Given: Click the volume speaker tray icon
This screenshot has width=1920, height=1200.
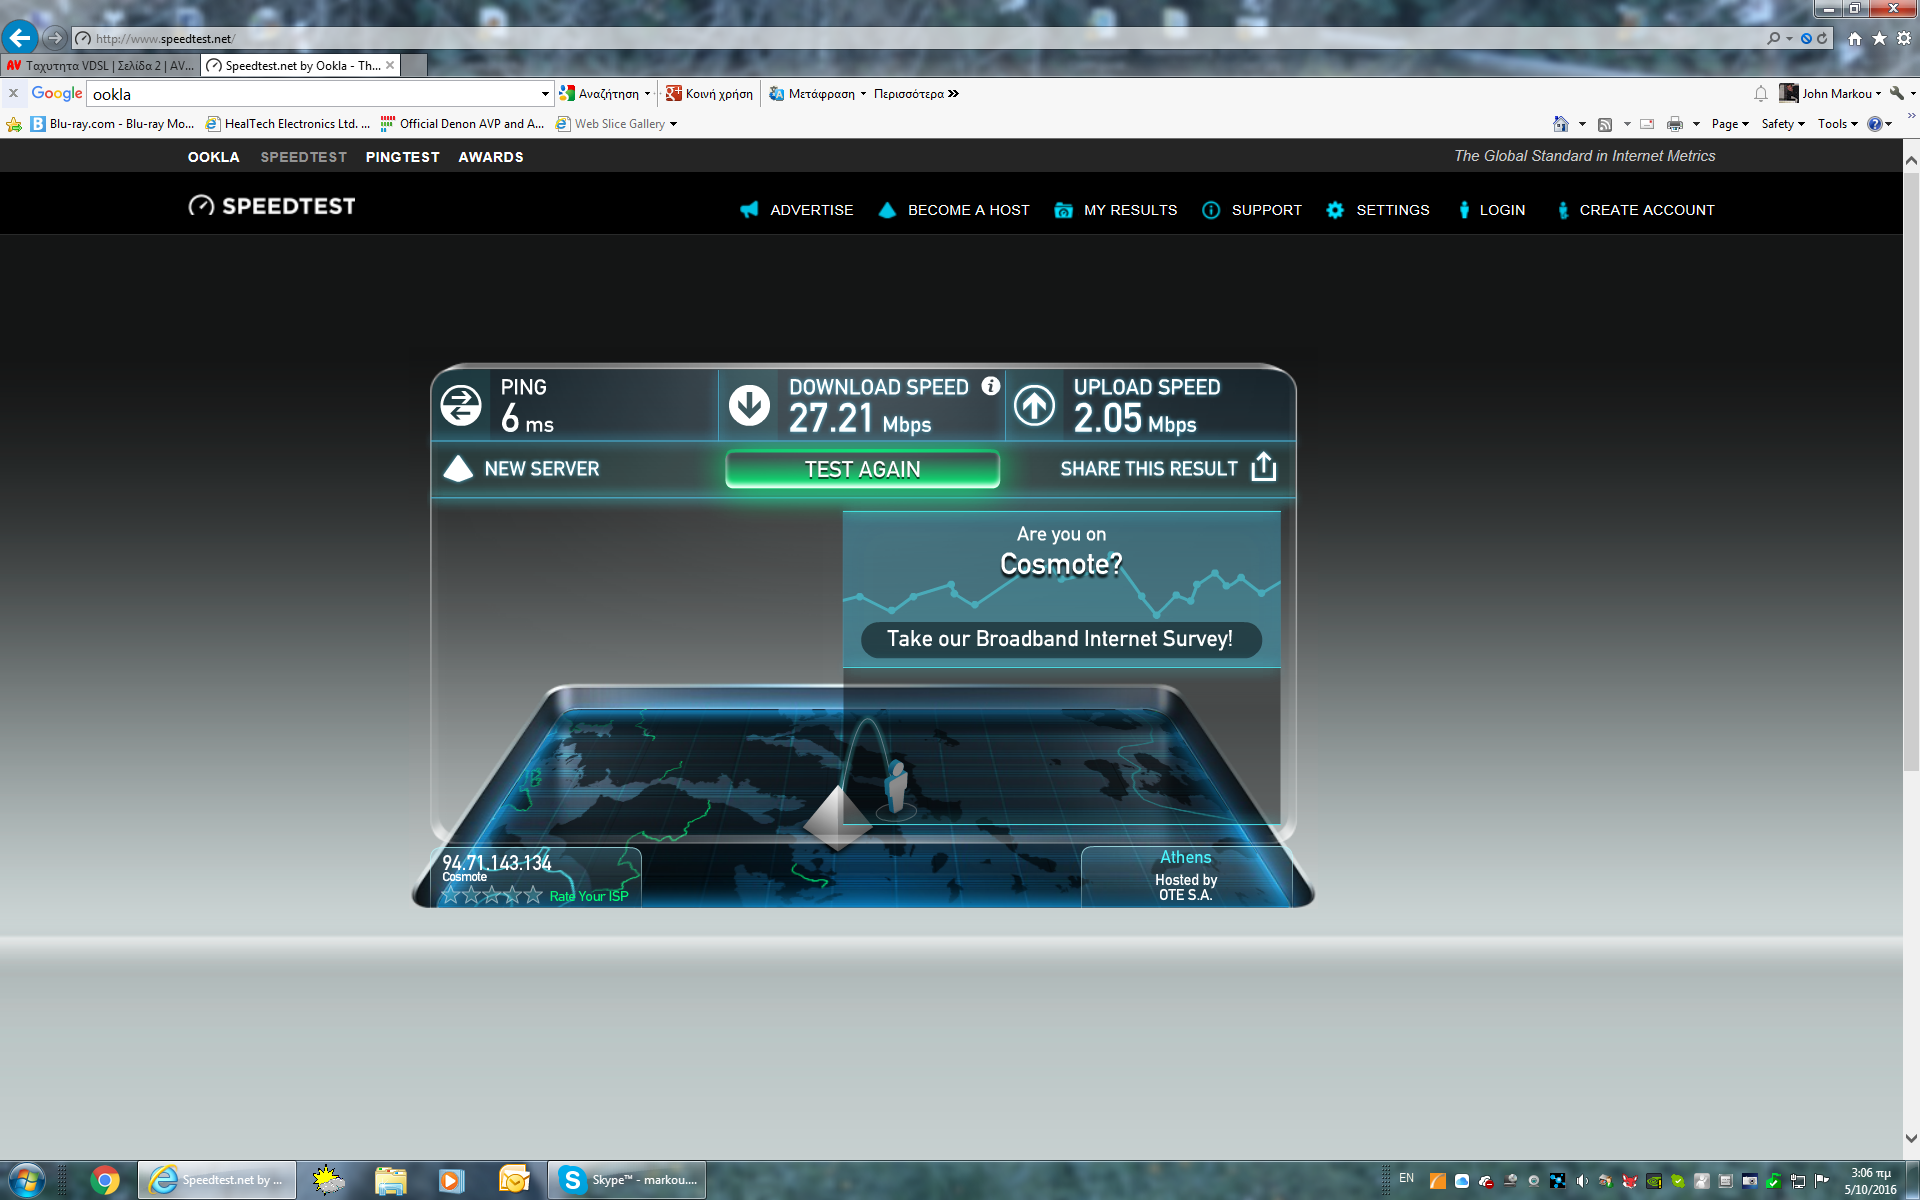Looking at the screenshot, I should (x=1581, y=1181).
